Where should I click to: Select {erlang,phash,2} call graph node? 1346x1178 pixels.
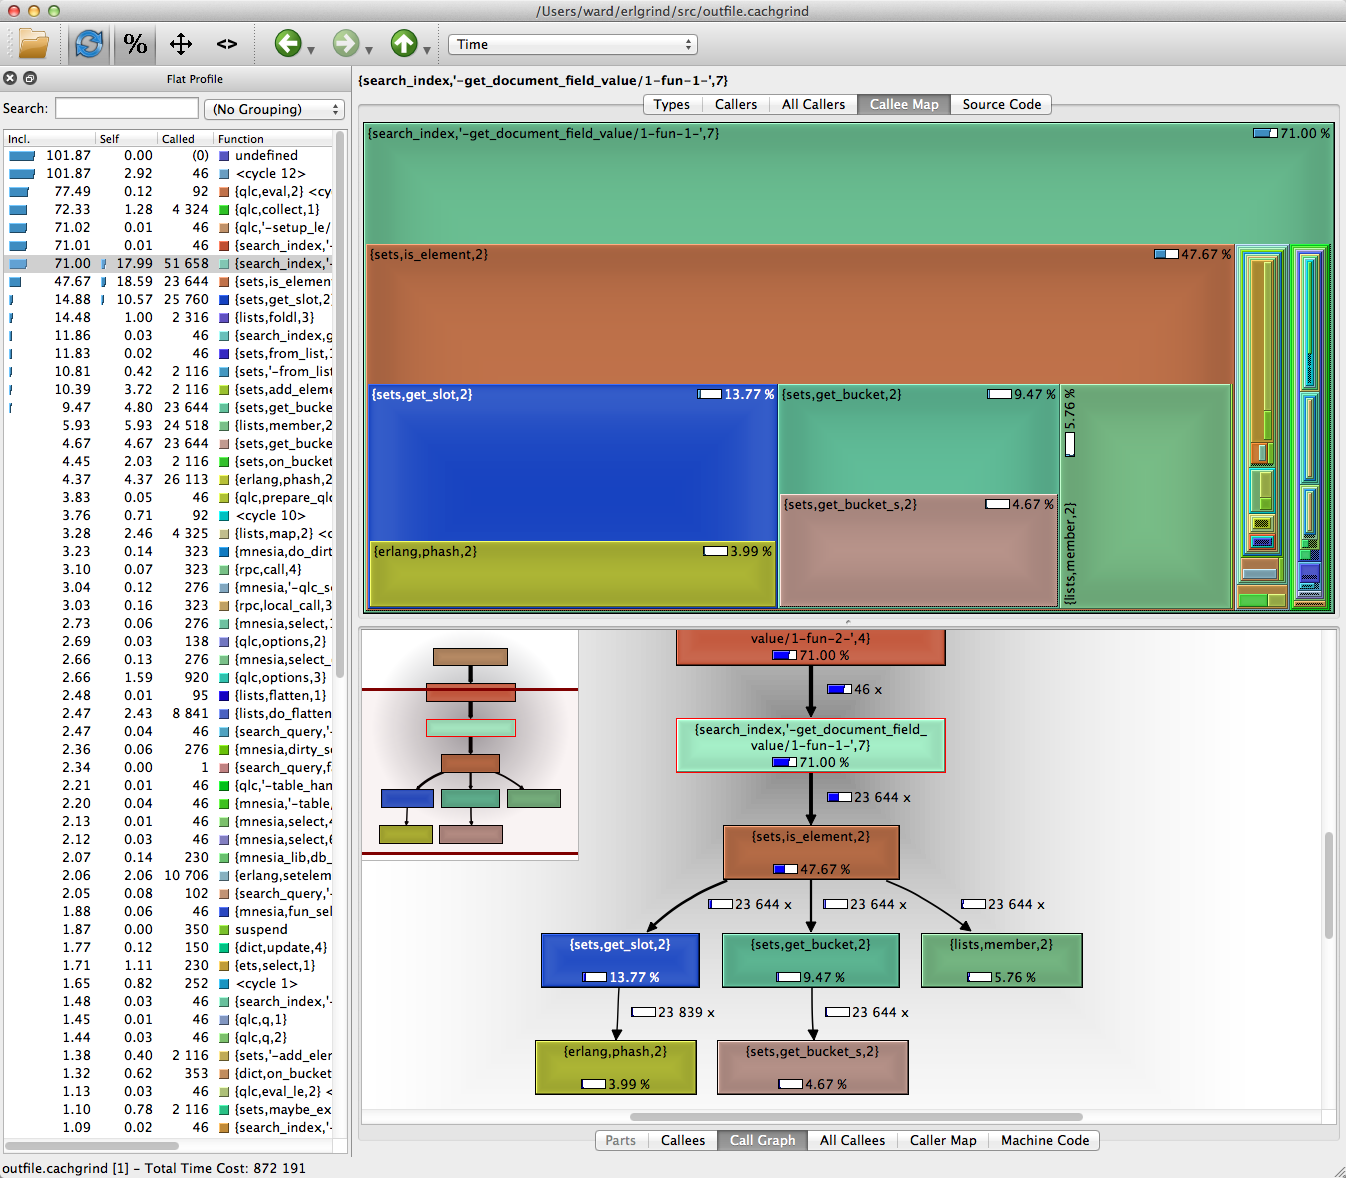pyautogui.click(x=615, y=1067)
